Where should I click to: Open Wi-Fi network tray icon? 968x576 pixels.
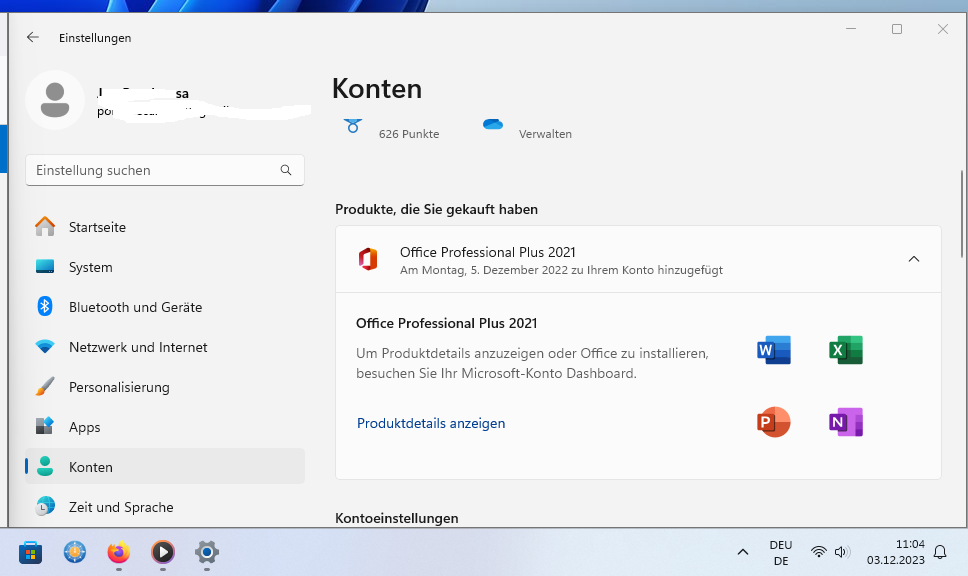(819, 552)
